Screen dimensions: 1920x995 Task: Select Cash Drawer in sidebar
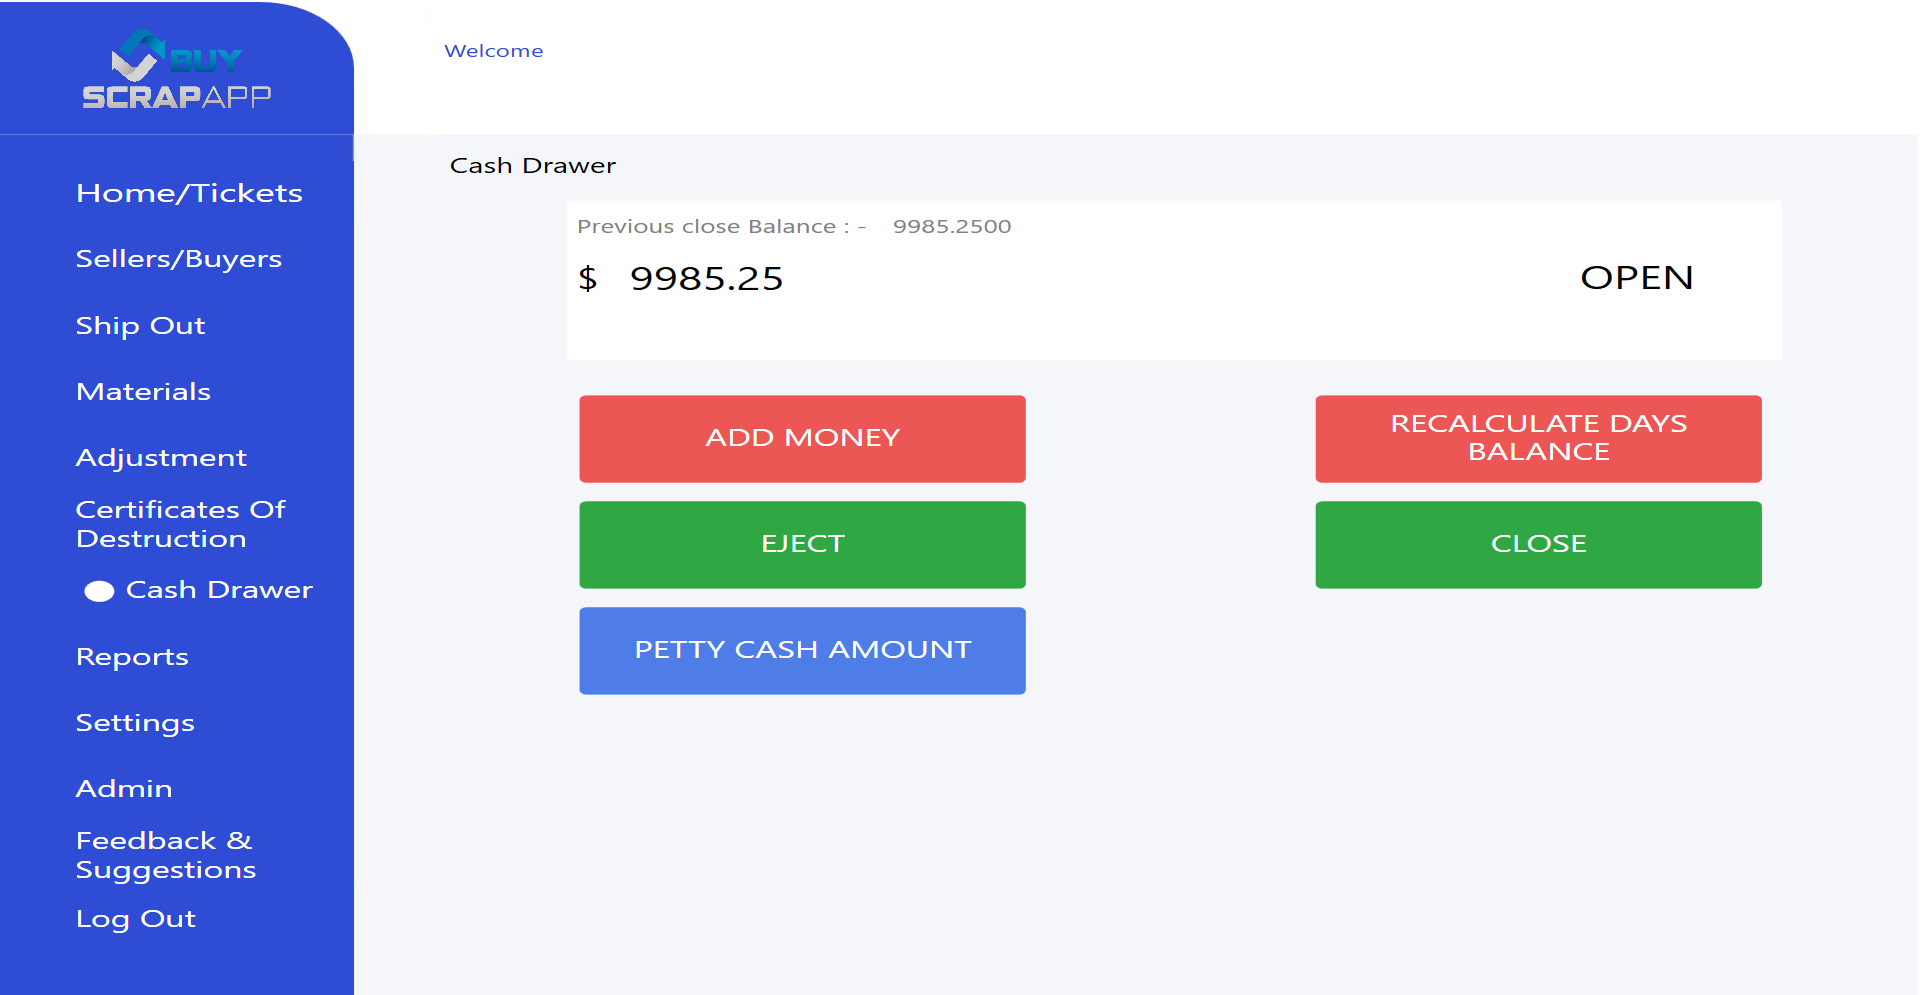219,590
